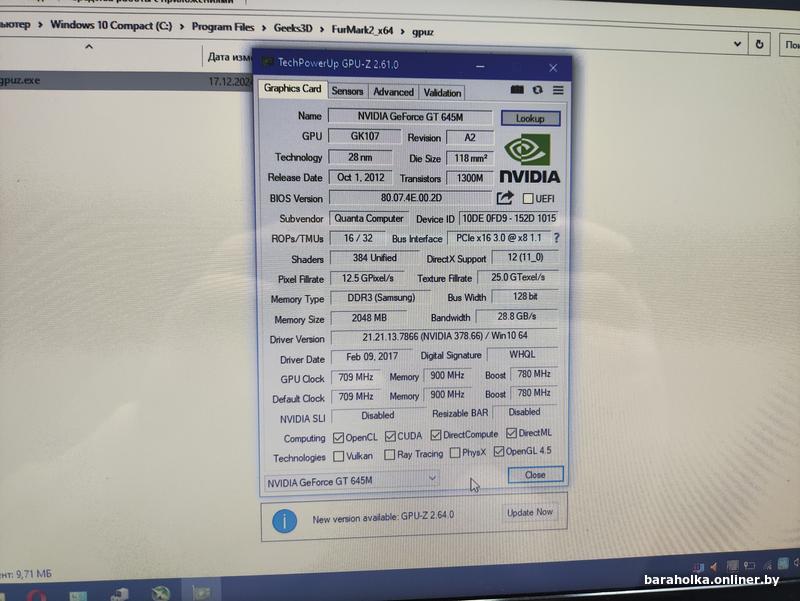This screenshot has width=800, height=601.
Task: Click the GPU field showing GK107
Action: pyautogui.click(x=365, y=136)
